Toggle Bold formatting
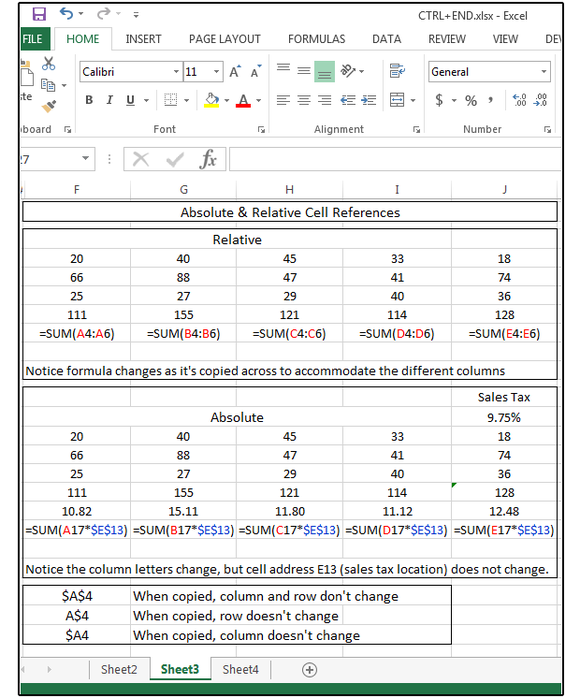This screenshot has width=580, height=698. (x=89, y=100)
